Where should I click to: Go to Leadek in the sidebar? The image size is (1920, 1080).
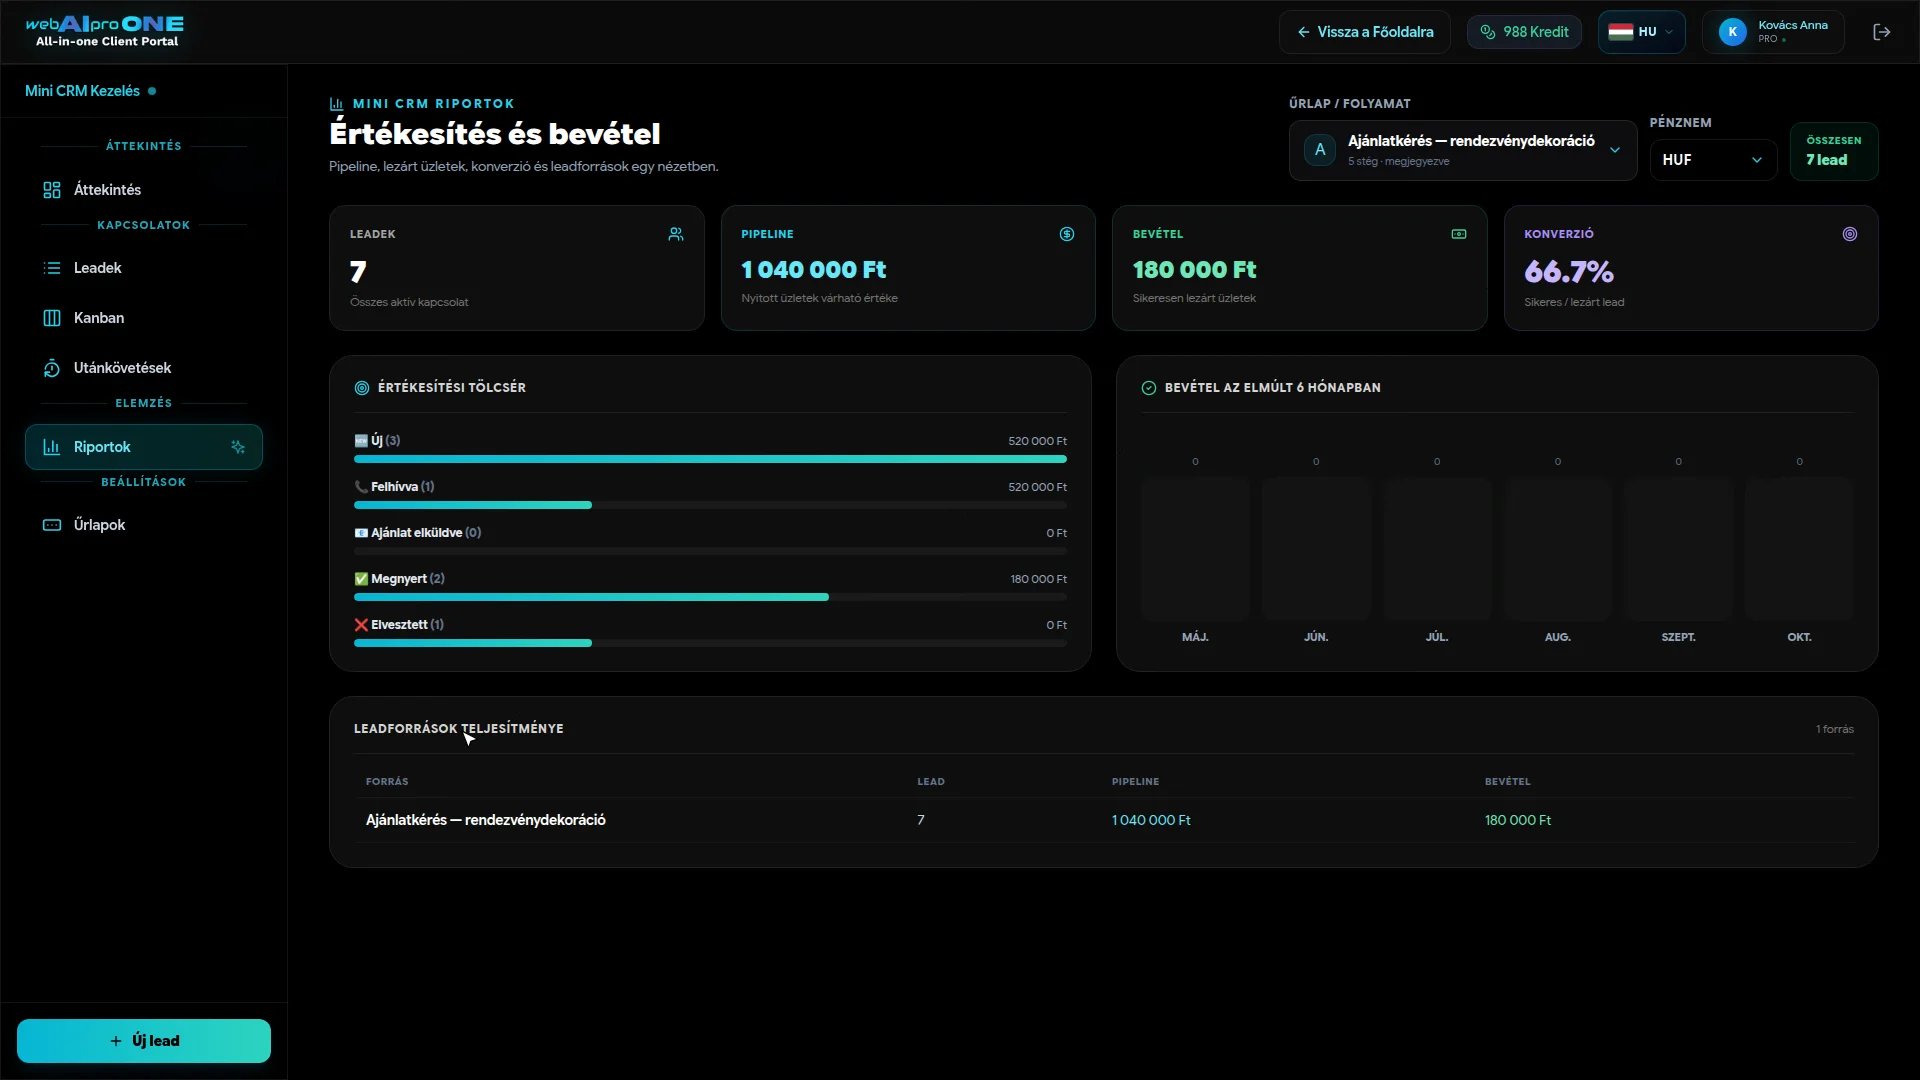[144, 268]
